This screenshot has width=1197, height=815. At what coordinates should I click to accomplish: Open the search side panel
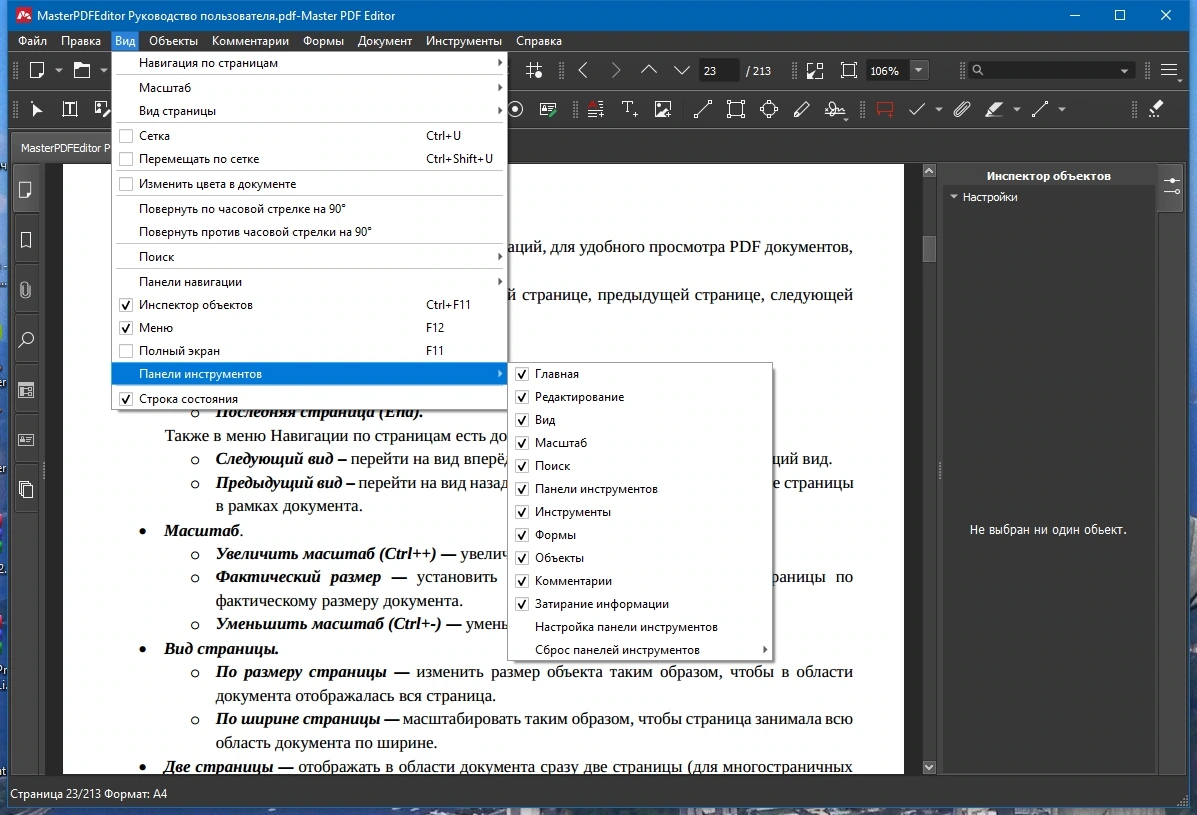click(x=26, y=340)
